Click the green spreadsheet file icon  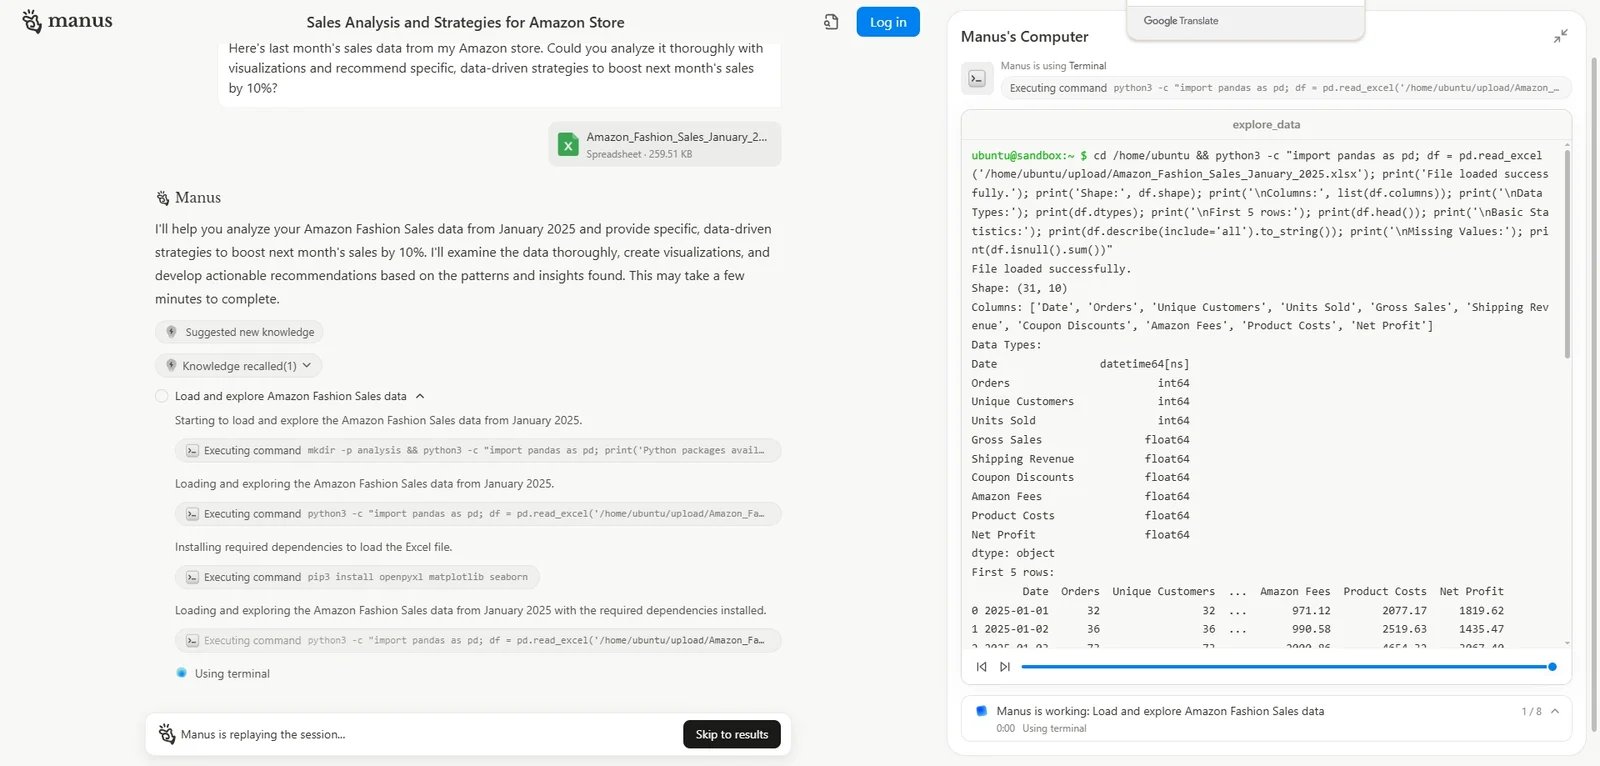pyautogui.click(x=568, y=144)
